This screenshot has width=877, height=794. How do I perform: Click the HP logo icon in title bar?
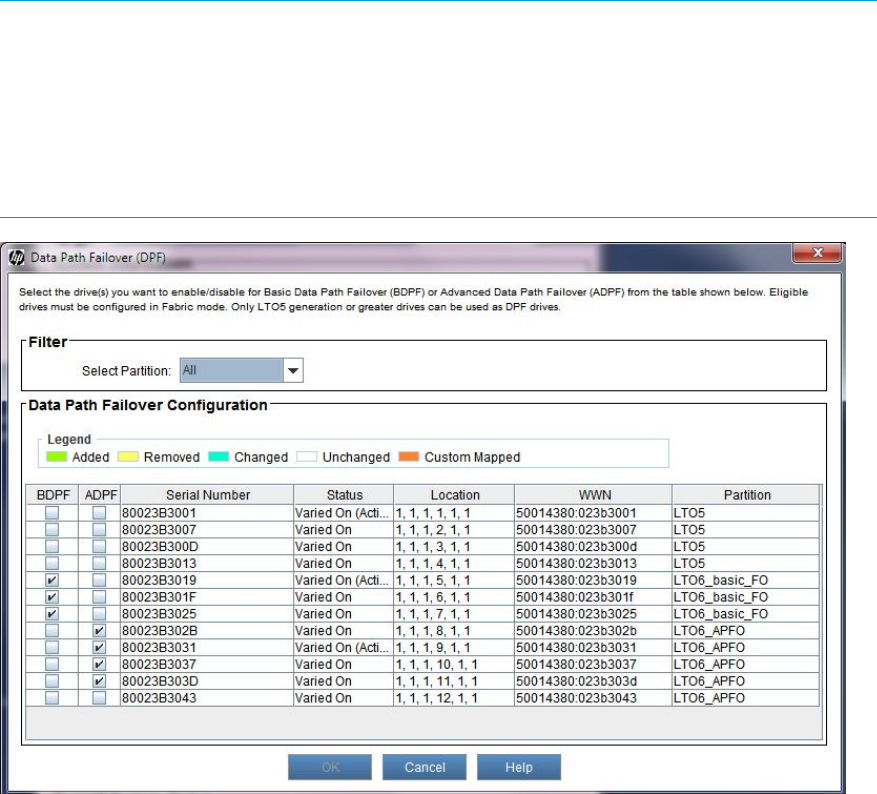(x=16, y=257)
